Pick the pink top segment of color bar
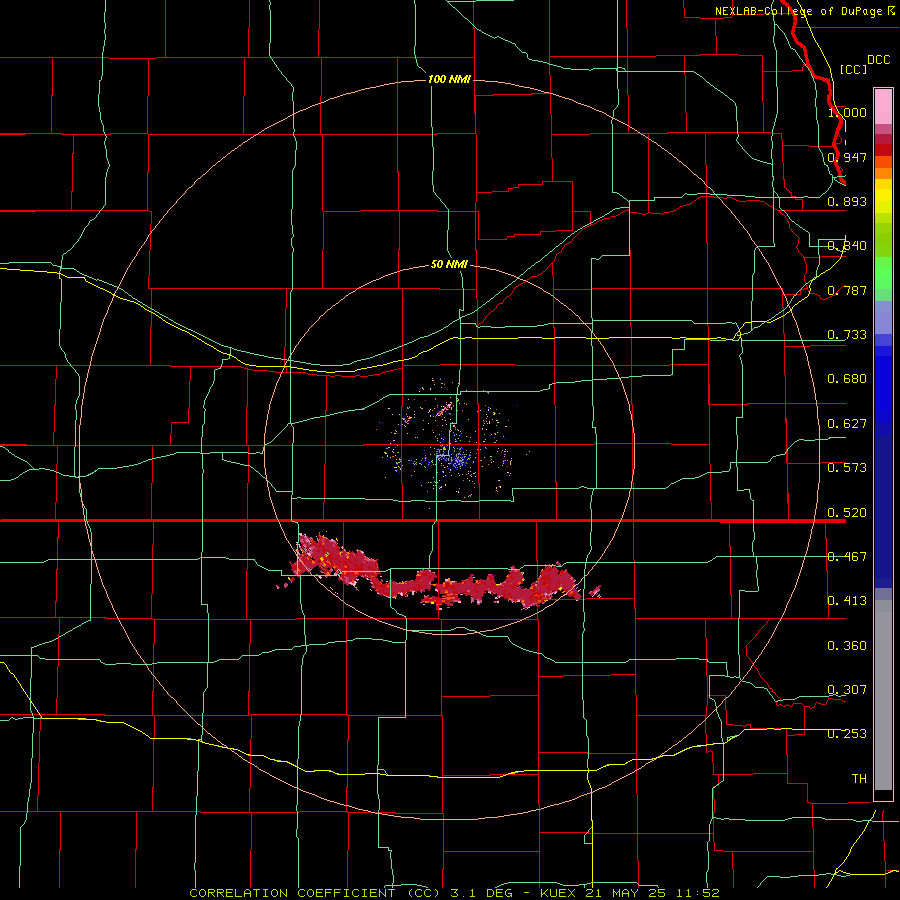The width and height of the screenshot is (900, 900). point(883,106)
